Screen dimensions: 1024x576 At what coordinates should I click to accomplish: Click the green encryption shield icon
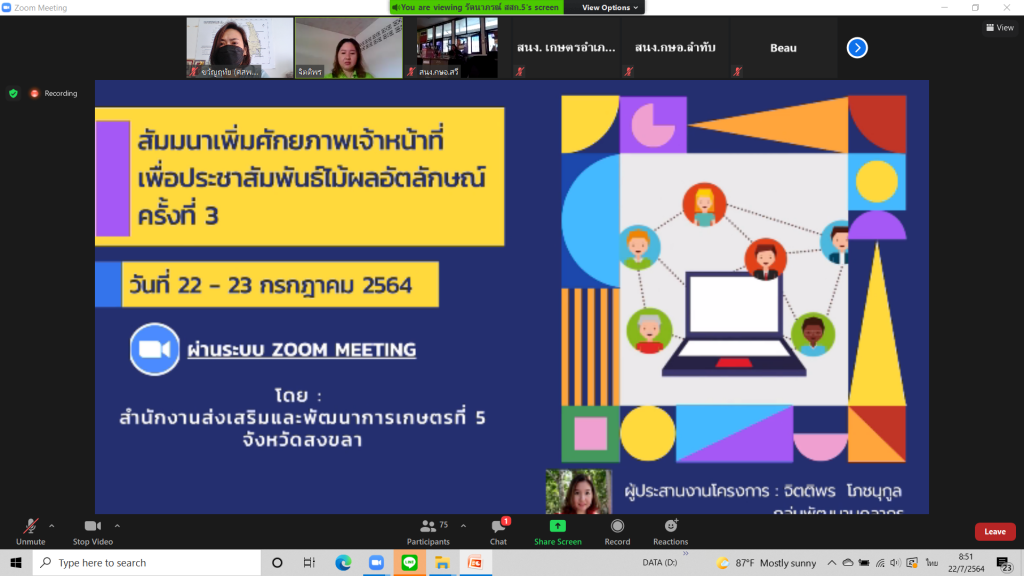pos(13,93)
